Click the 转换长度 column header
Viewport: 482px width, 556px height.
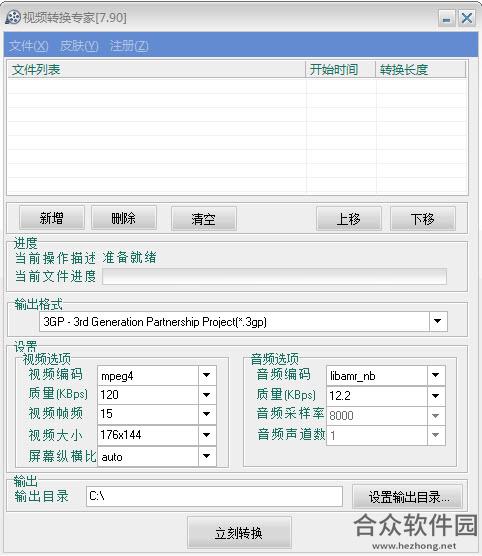pyautogui.click(x=421, y=70)
